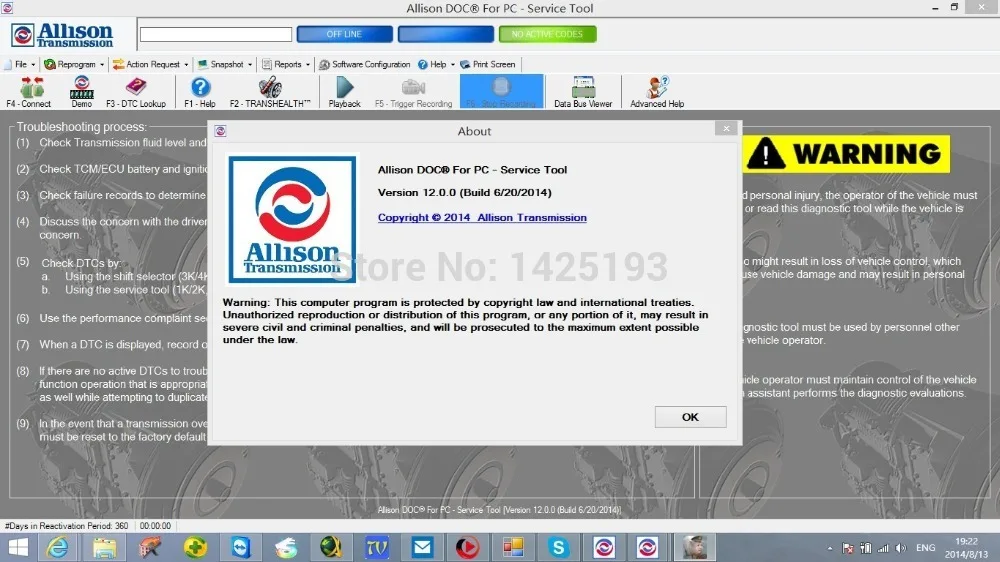Expand the File dropdown arrow
The image size is (1000, 562).
tap(33, 64)
